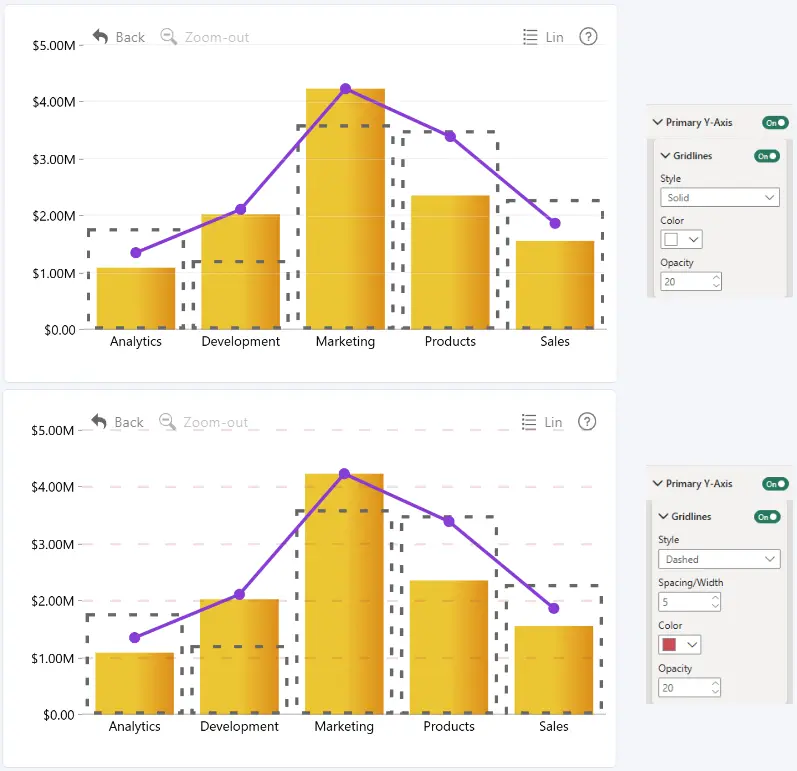Viewport: 797px width, 771px height.
Task: Click Back text in bottom chart
Action: tap(129, 422)
